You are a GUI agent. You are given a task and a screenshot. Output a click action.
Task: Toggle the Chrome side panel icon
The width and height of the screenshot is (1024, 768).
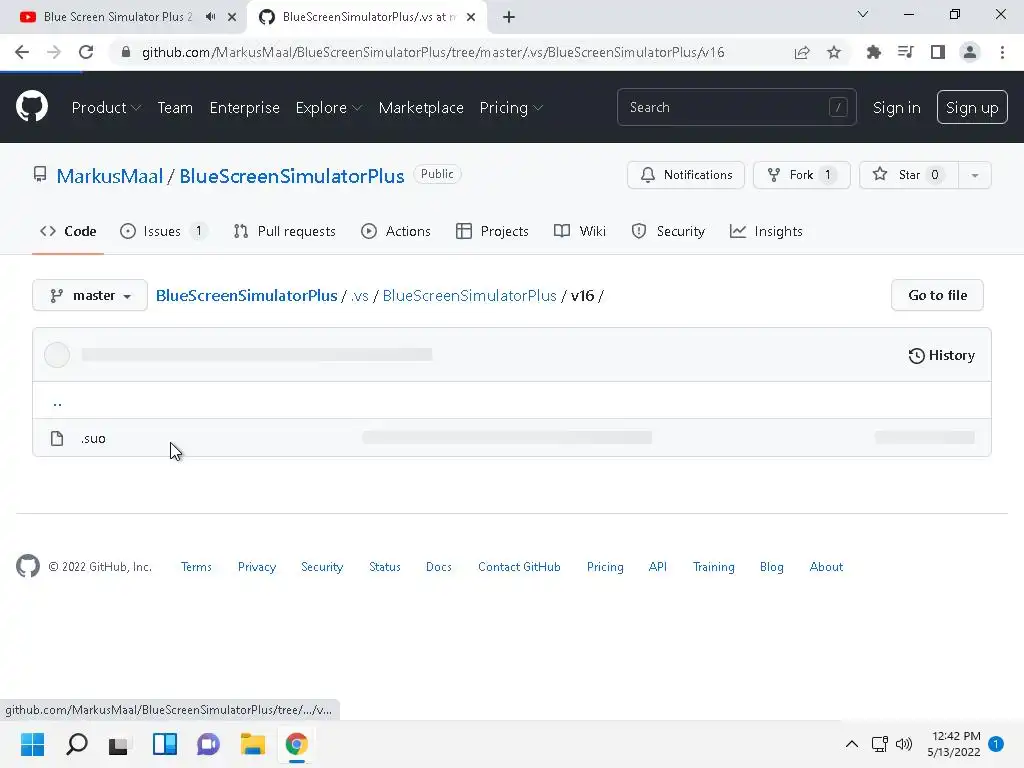(x=938, y=52)
